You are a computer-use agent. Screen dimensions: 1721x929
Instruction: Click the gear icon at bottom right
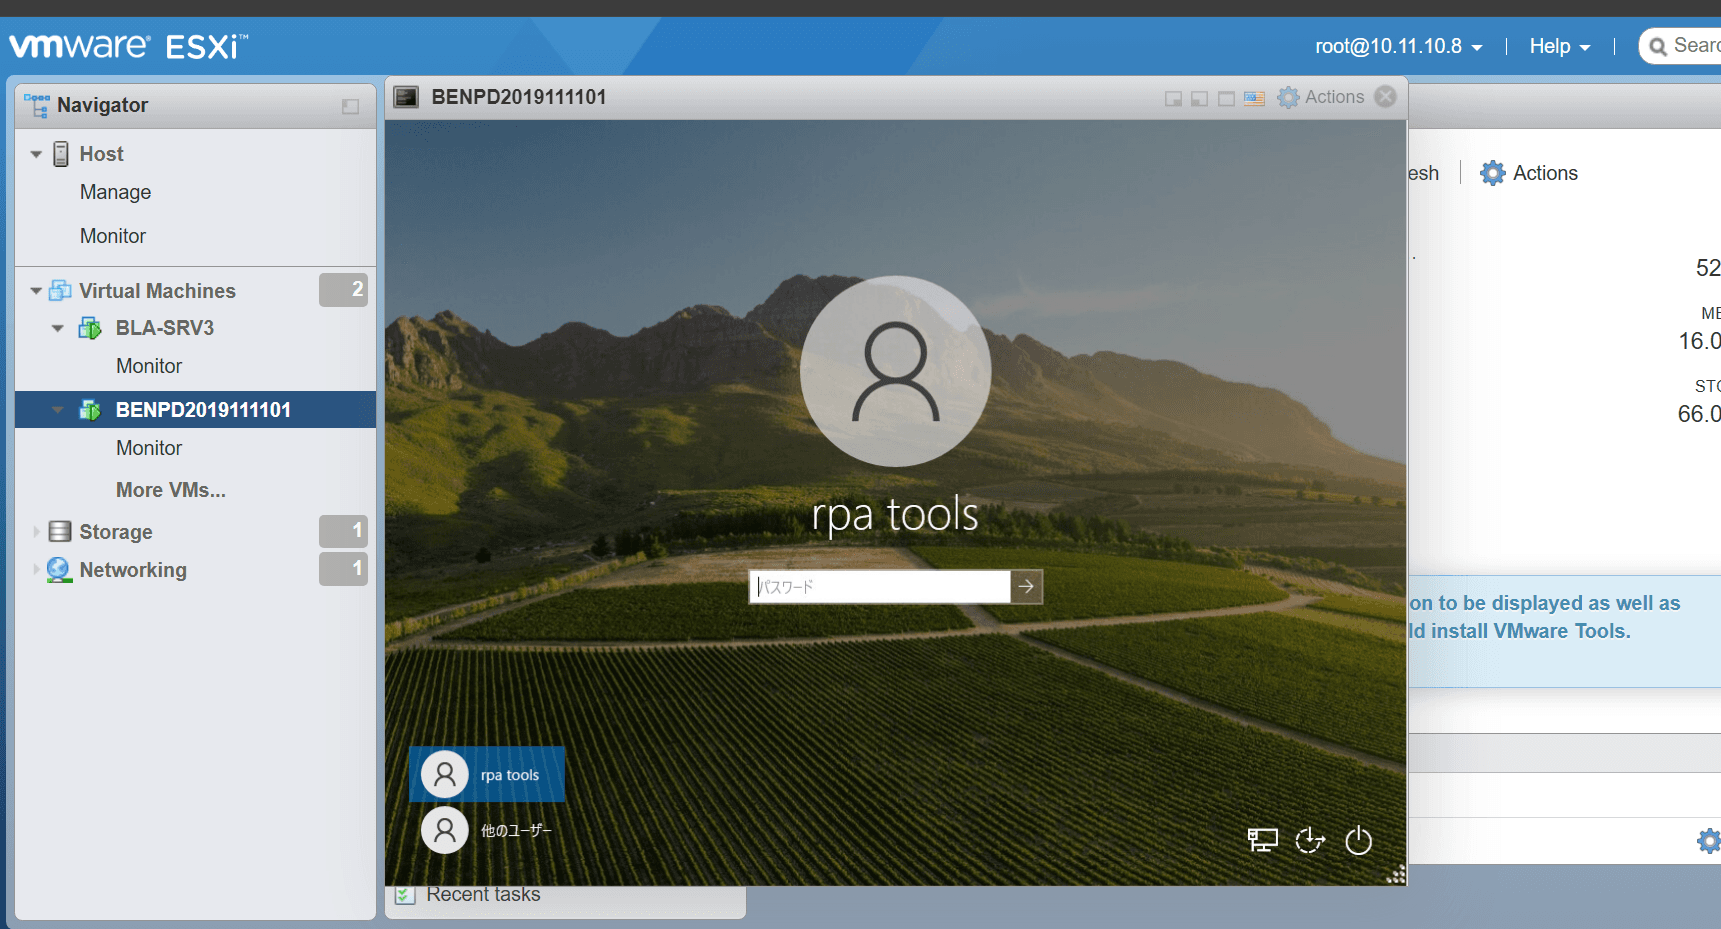coord(1708,841)
